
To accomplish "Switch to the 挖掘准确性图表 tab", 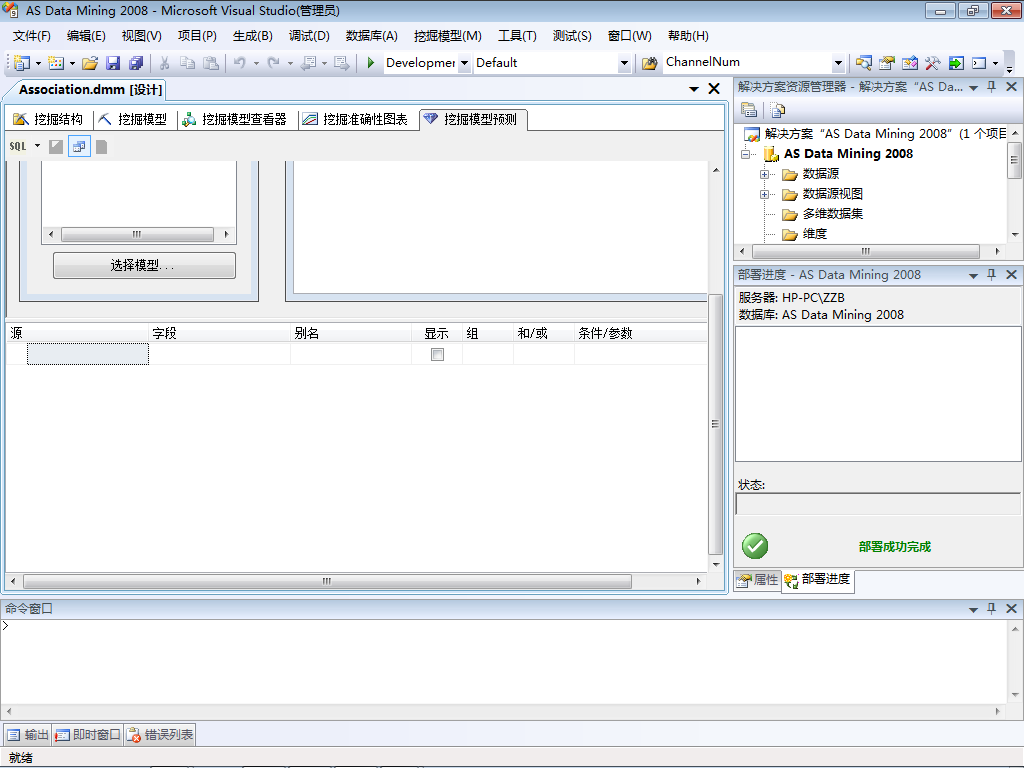I will [x=356, y=120].
